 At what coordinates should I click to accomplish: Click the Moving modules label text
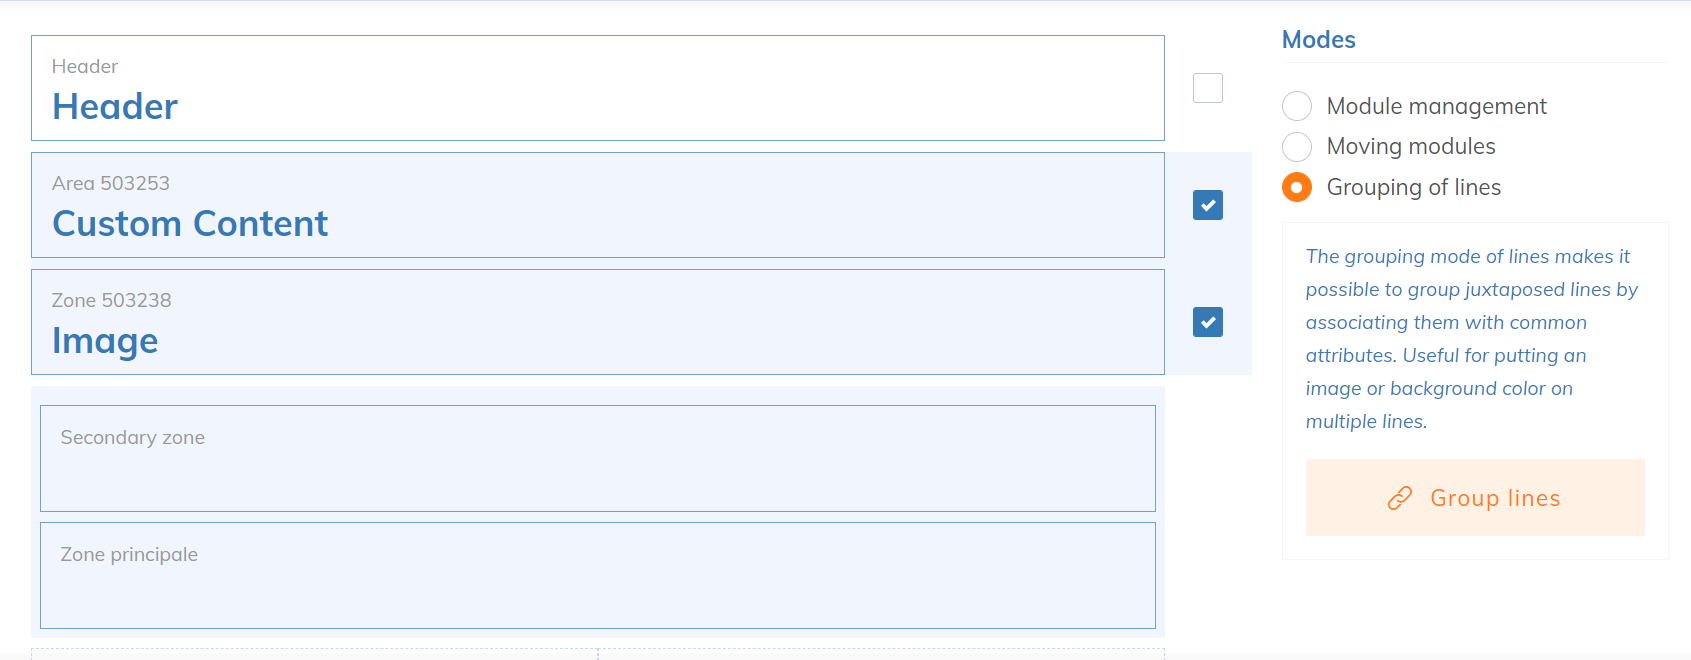(1410, 147)
